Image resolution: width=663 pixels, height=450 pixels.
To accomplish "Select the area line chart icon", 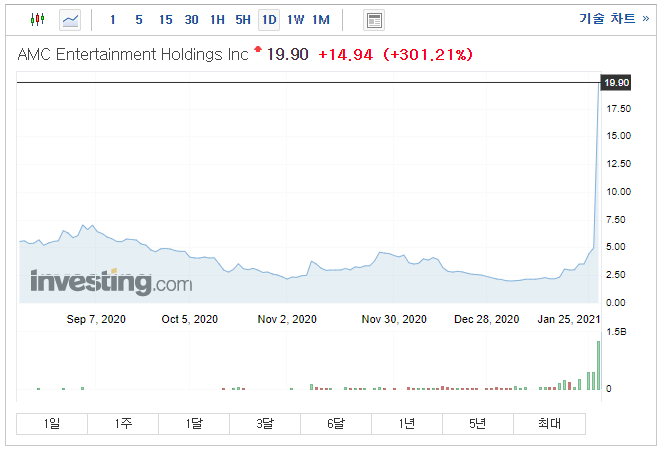I will [x=70, y=20].
